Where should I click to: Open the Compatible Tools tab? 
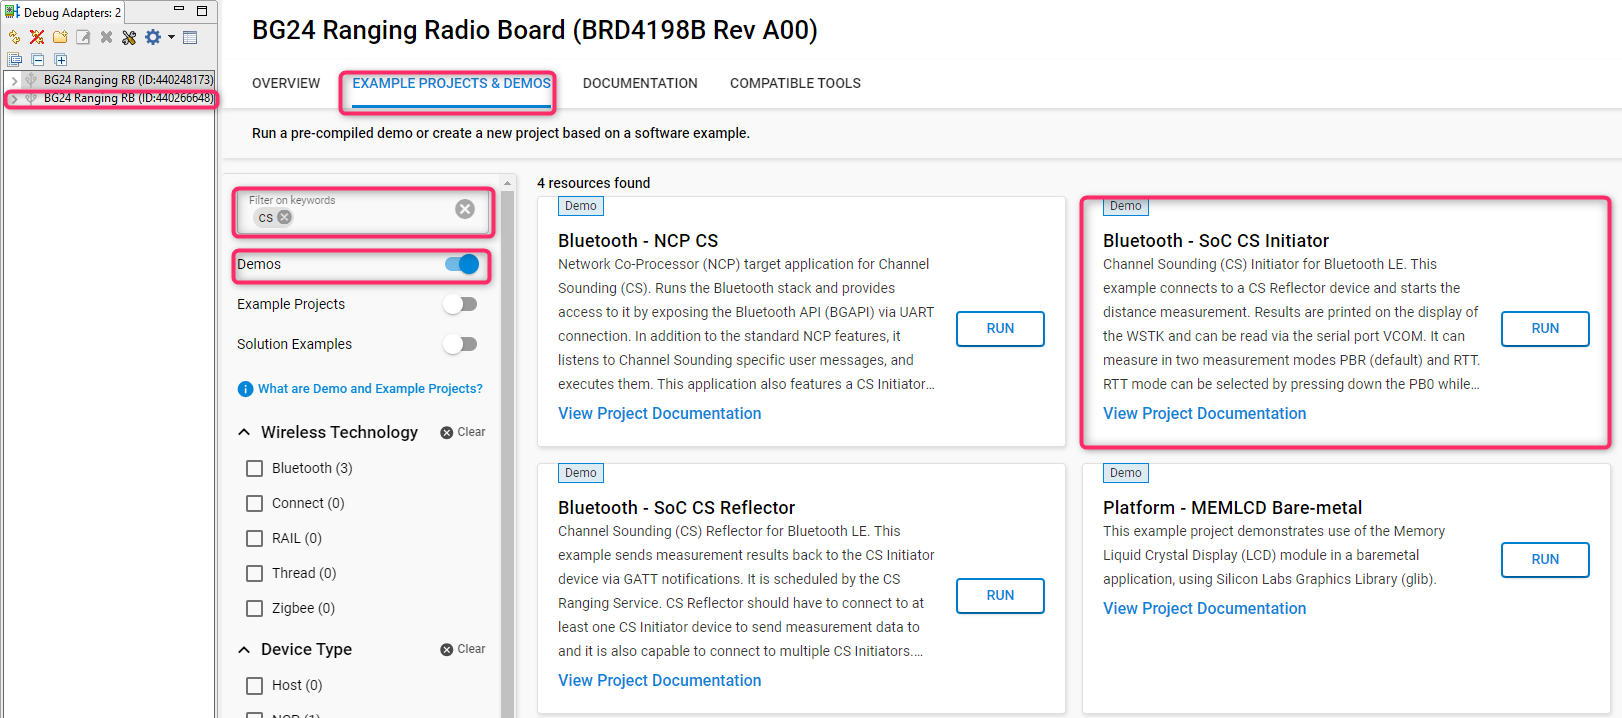tap(795, 83)
